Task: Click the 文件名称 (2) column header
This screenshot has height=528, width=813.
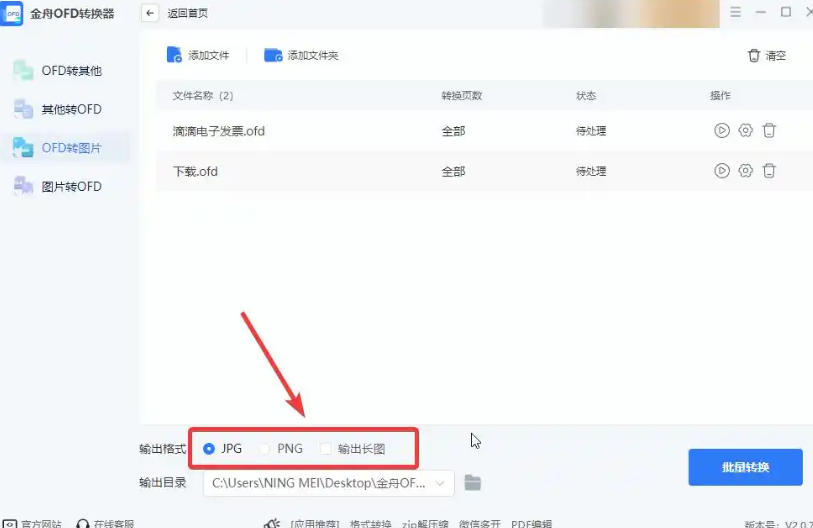Action: (x=203, y=95)
